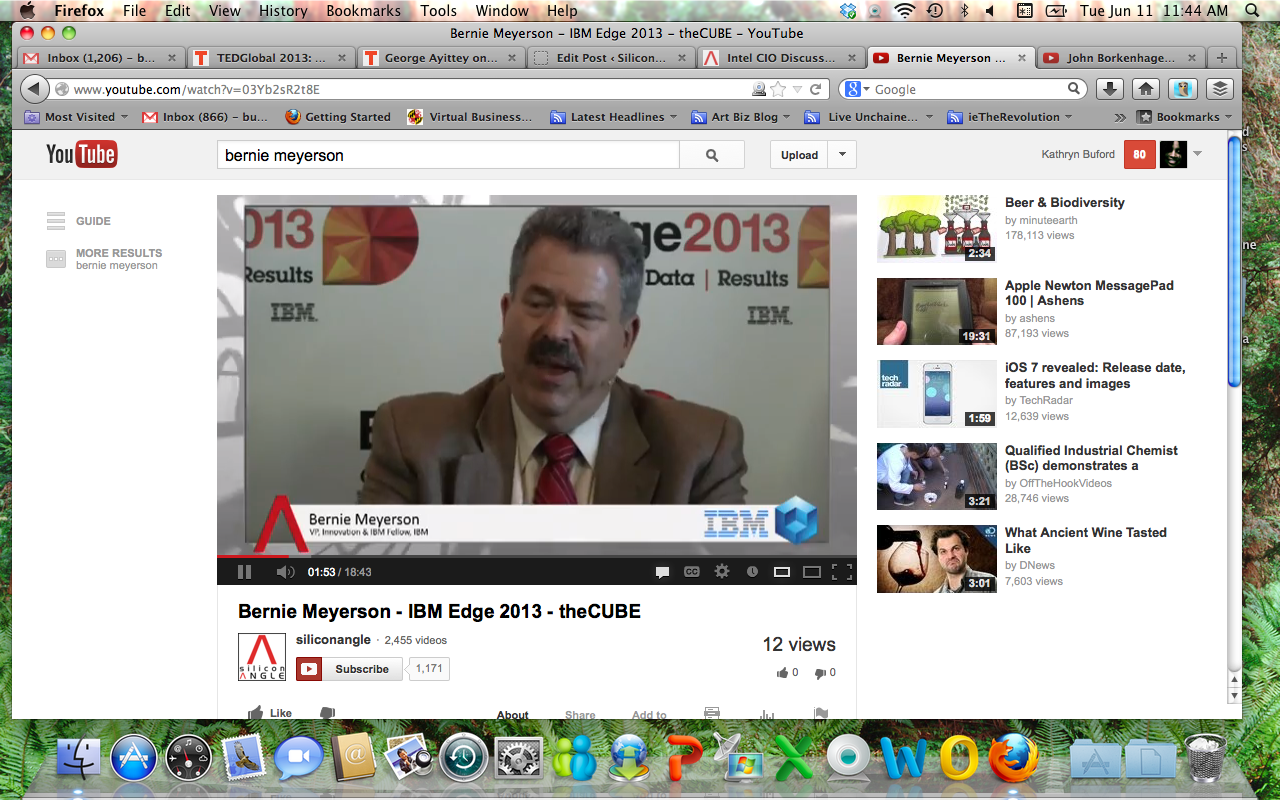The height and width of the screenshot is (800, 1280).
Task: Open the URL history dropdown arrow
Action: (797, 89)
